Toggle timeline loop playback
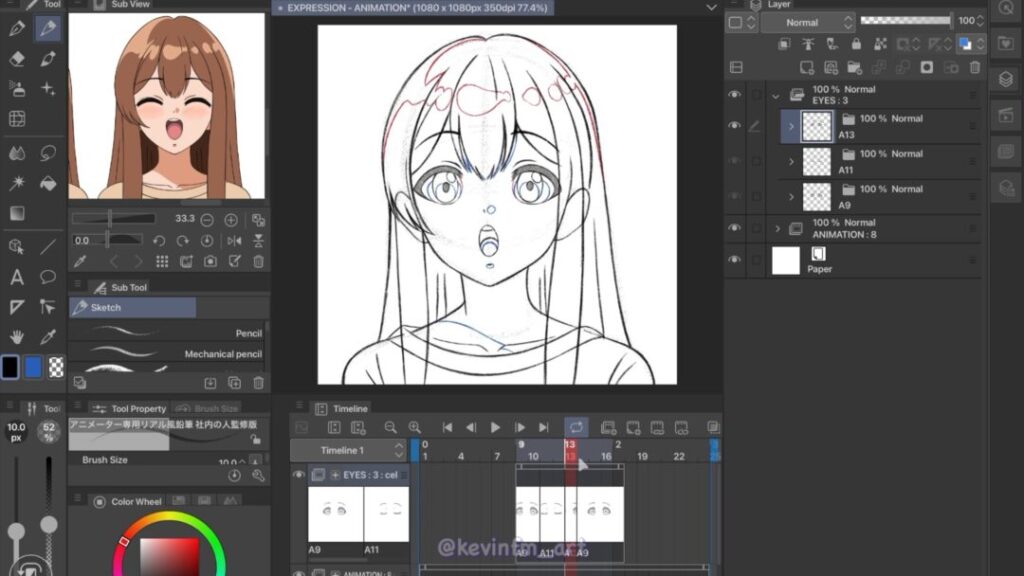This screenshot has height=576, width=1024. pyautogui.click(x=576, y=427)
